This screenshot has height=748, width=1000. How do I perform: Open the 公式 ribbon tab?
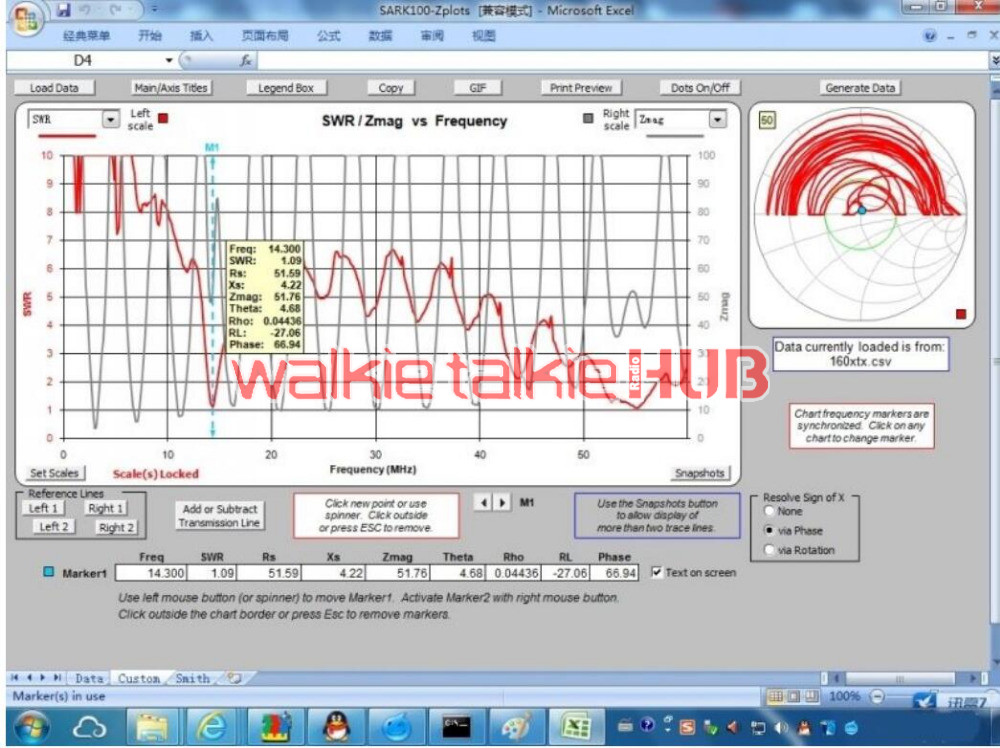tap(328, 36)
